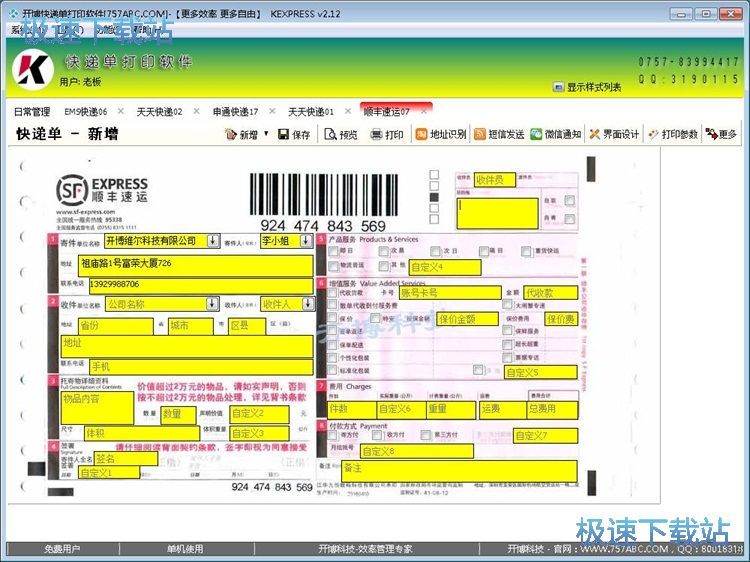Click the 省份 province field
This screenshot has height=562, width=750.
(x=116, y=326)
